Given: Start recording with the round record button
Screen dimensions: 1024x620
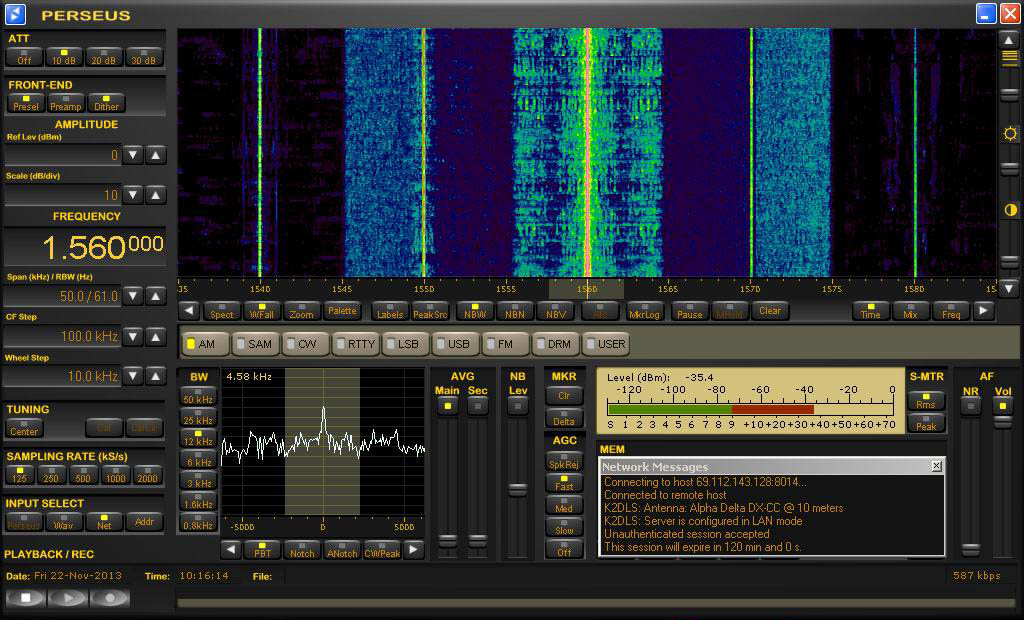Looking at the screenshot, I should click(x=110, y=598).
